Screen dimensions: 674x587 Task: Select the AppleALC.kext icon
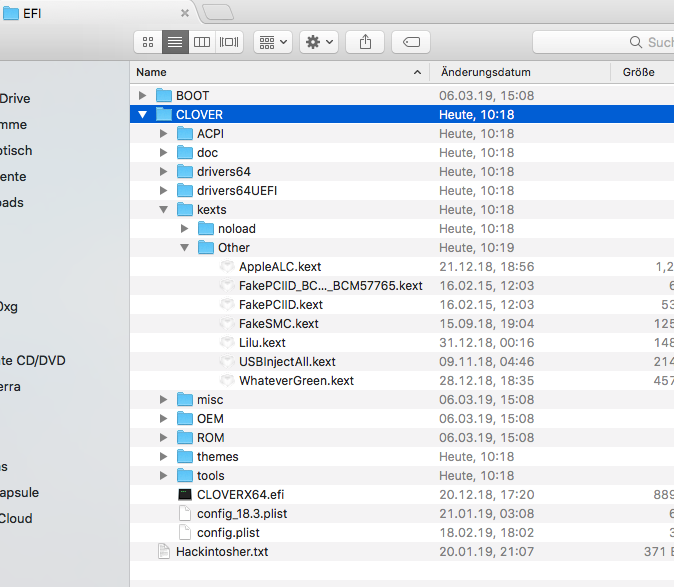click(227, 266)
